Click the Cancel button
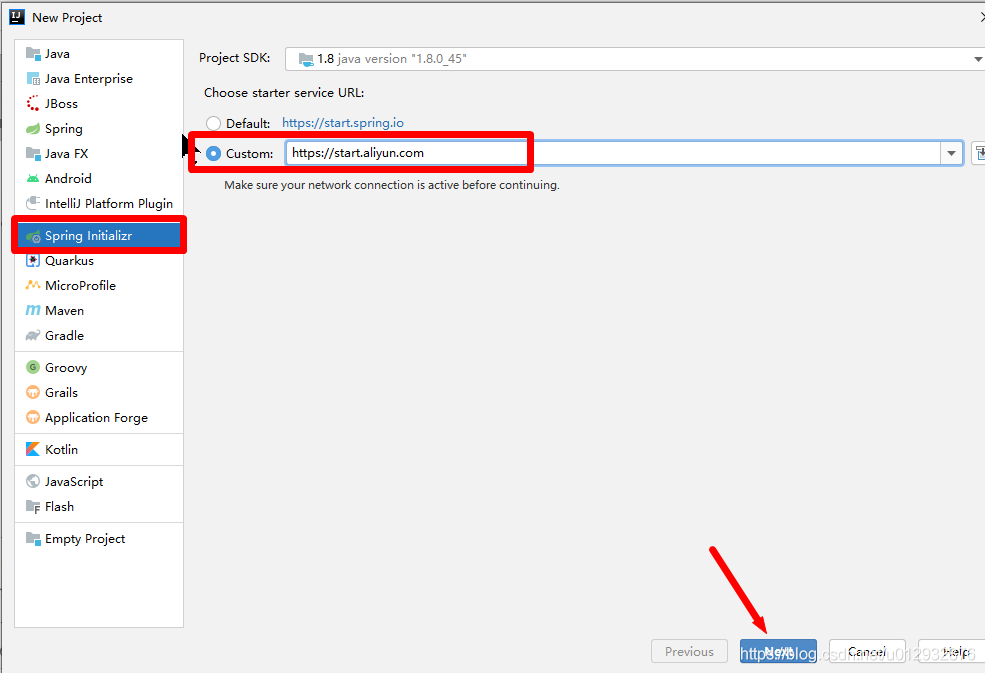This screenshot has height=673, width=985. tap(867, 652)
